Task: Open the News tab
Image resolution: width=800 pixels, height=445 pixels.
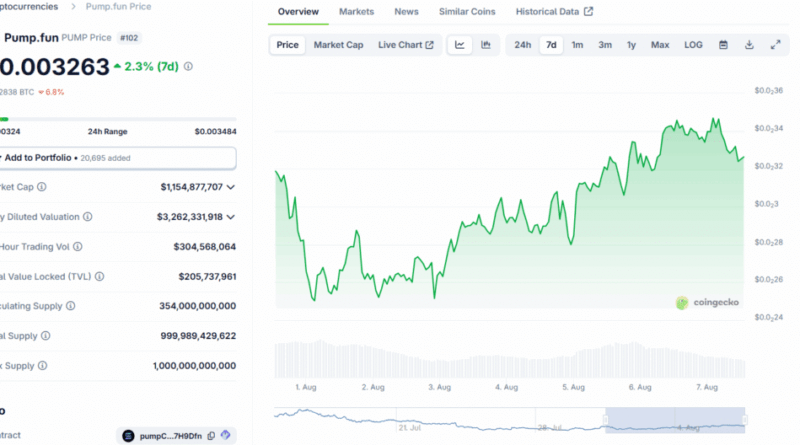Action: tap(406, 11)
